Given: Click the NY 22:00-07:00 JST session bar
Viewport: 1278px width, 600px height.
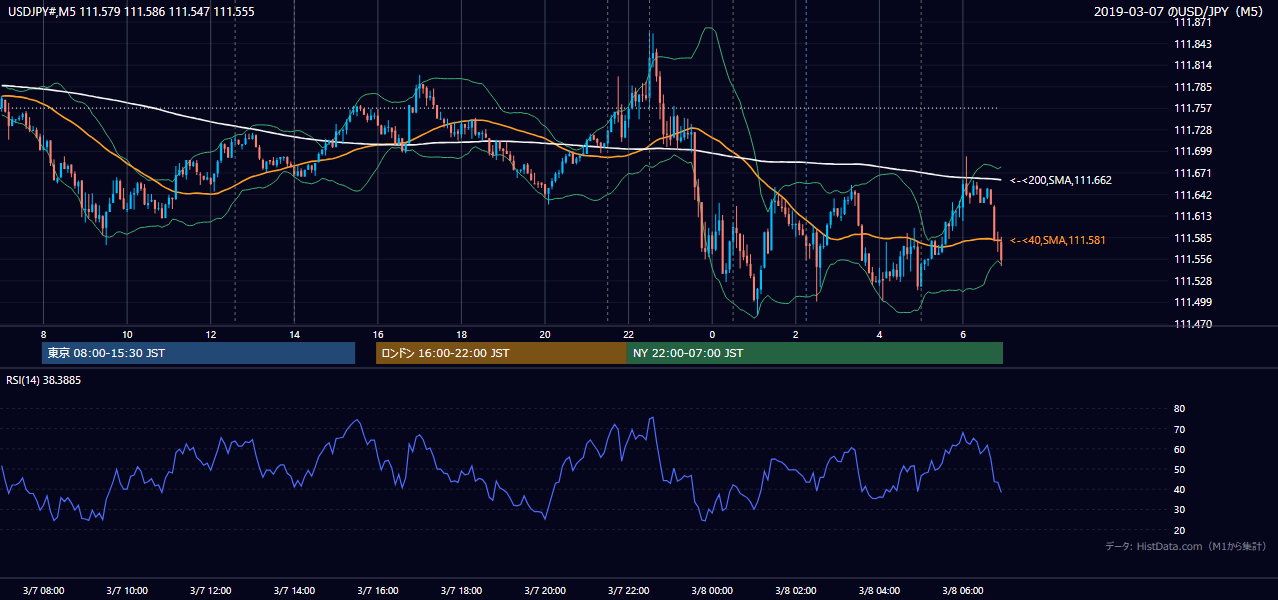Looking at the screenshot, I should click(x=815, y=353).
